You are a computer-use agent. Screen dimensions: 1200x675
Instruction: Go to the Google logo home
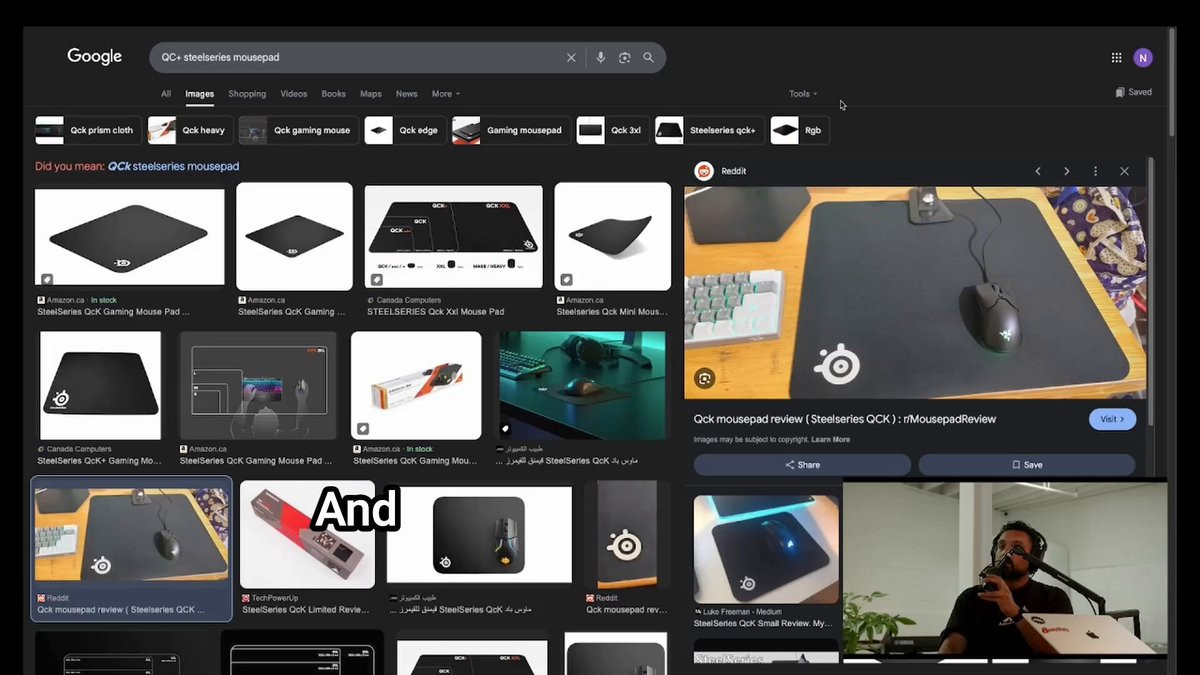tap(94, 57)
